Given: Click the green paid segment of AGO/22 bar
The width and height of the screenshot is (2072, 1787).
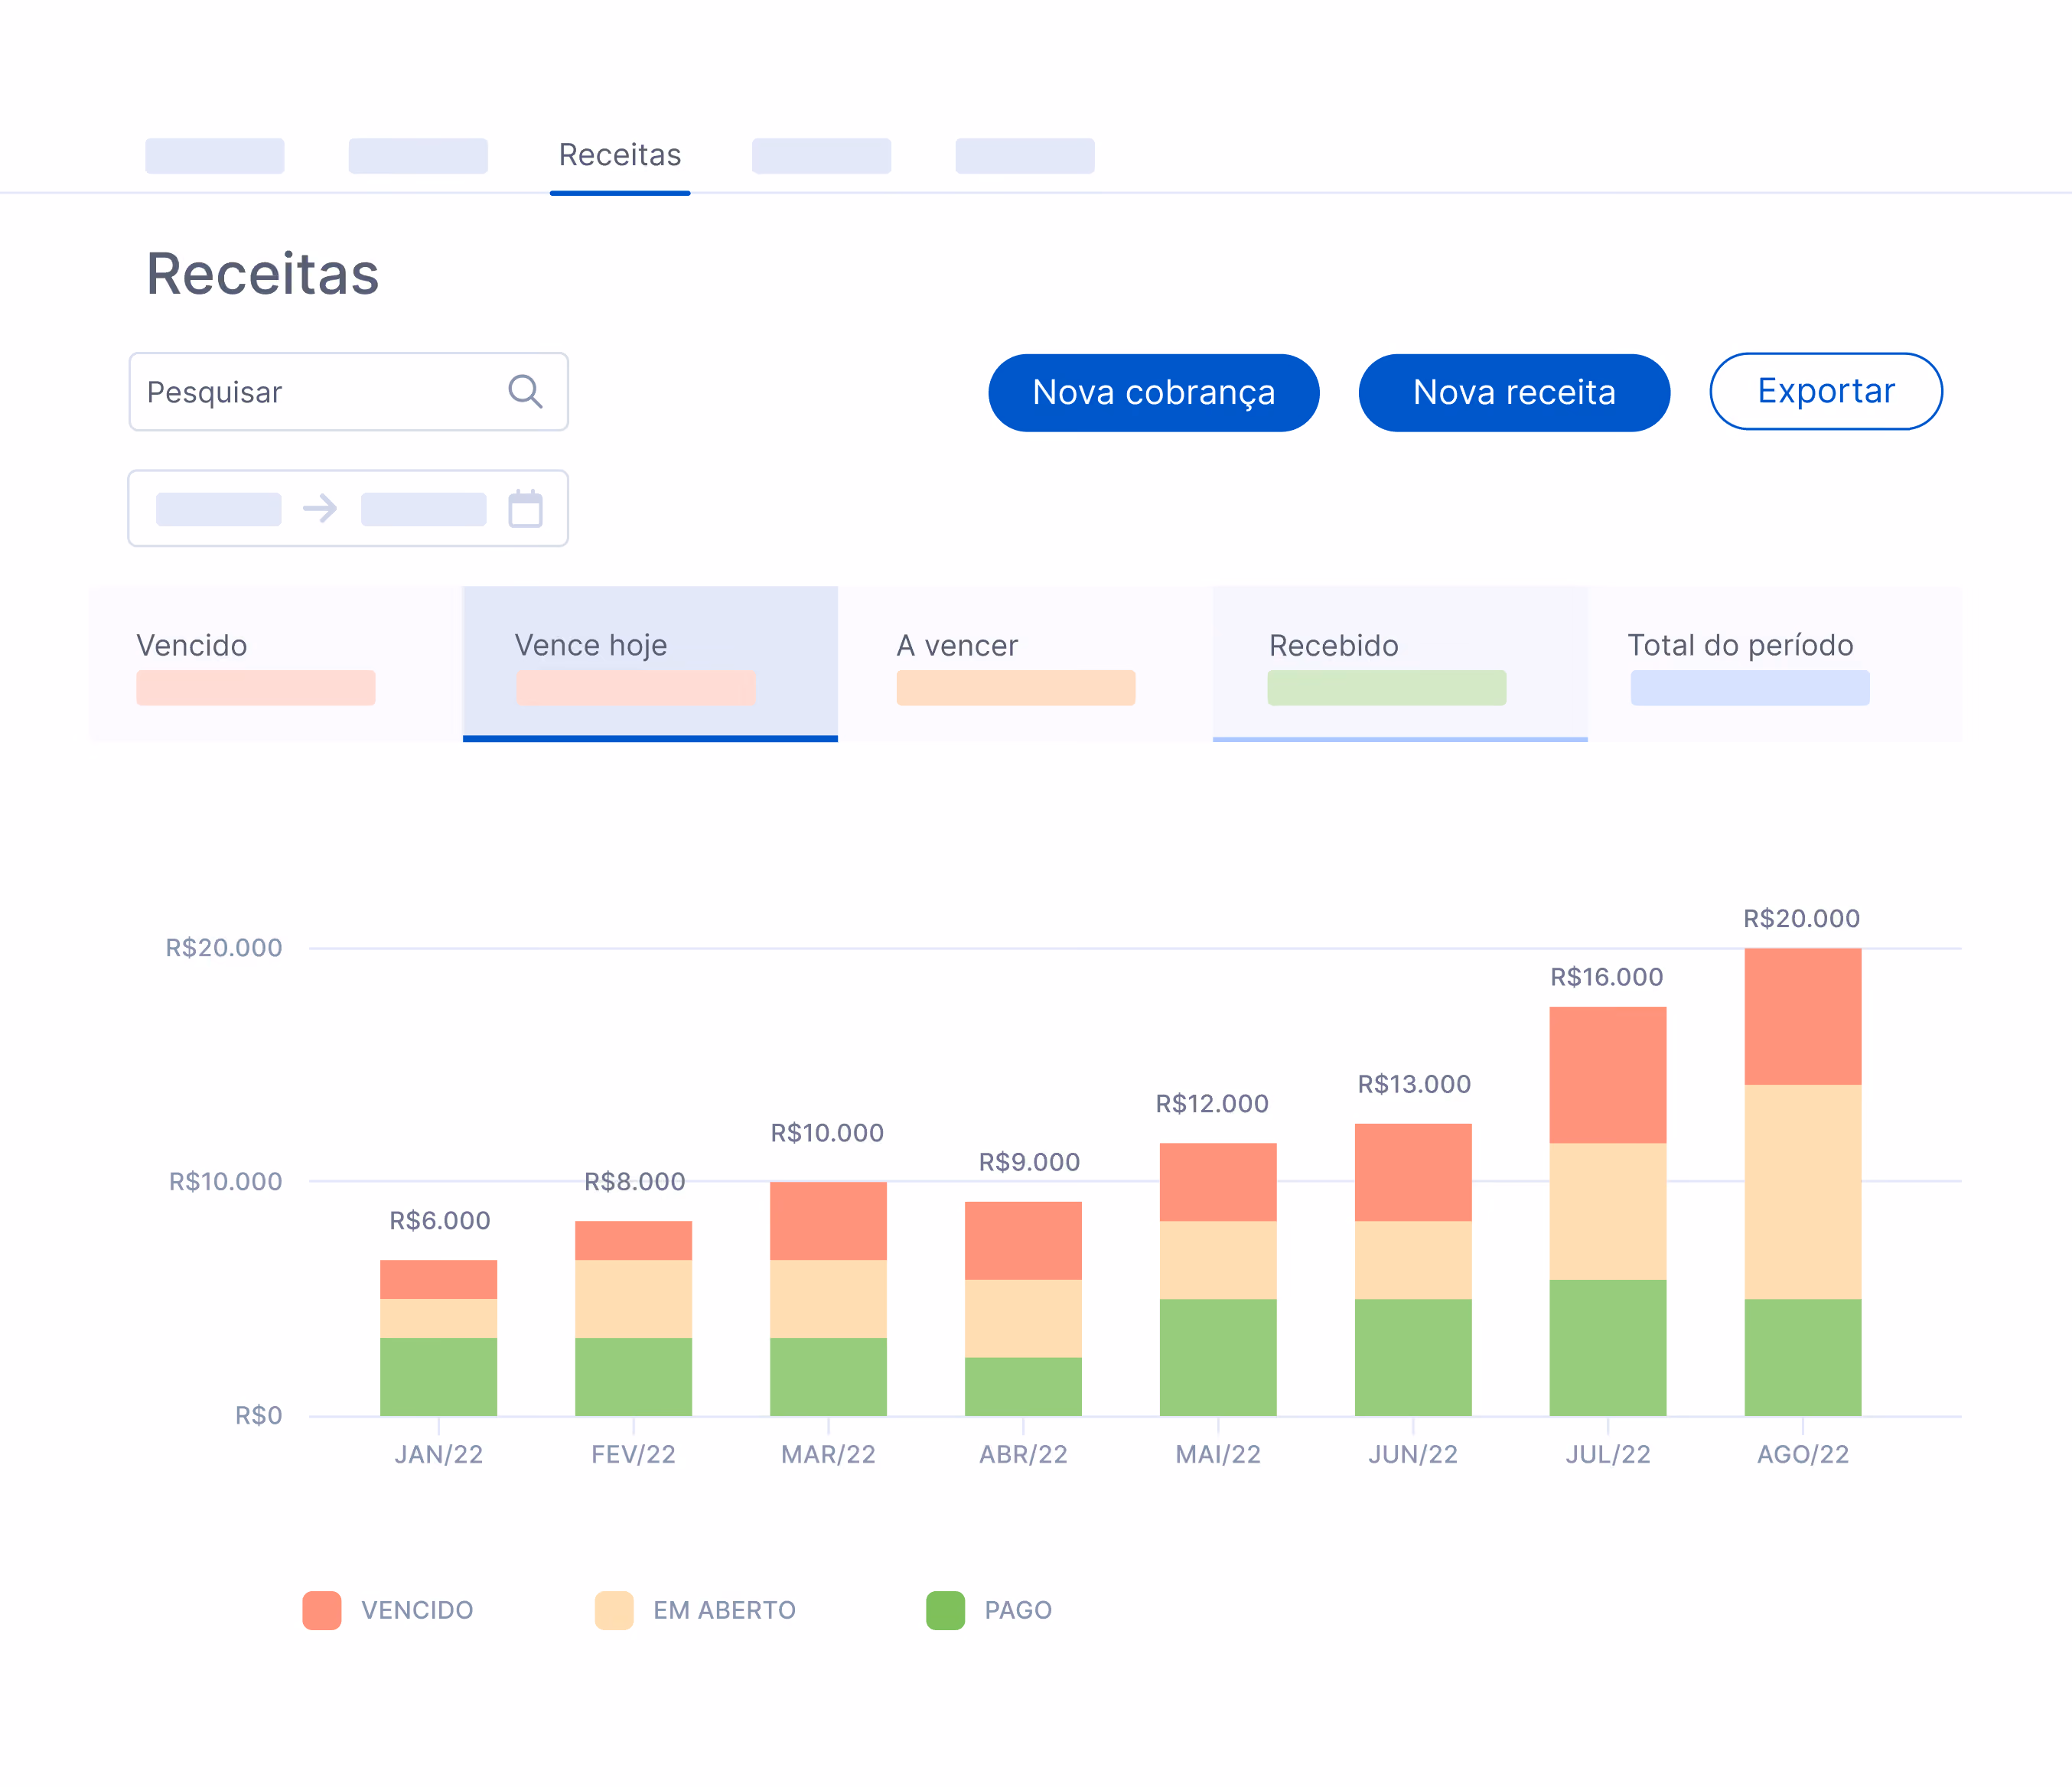Looking at the screenshot, I should coord(1803,1357).
